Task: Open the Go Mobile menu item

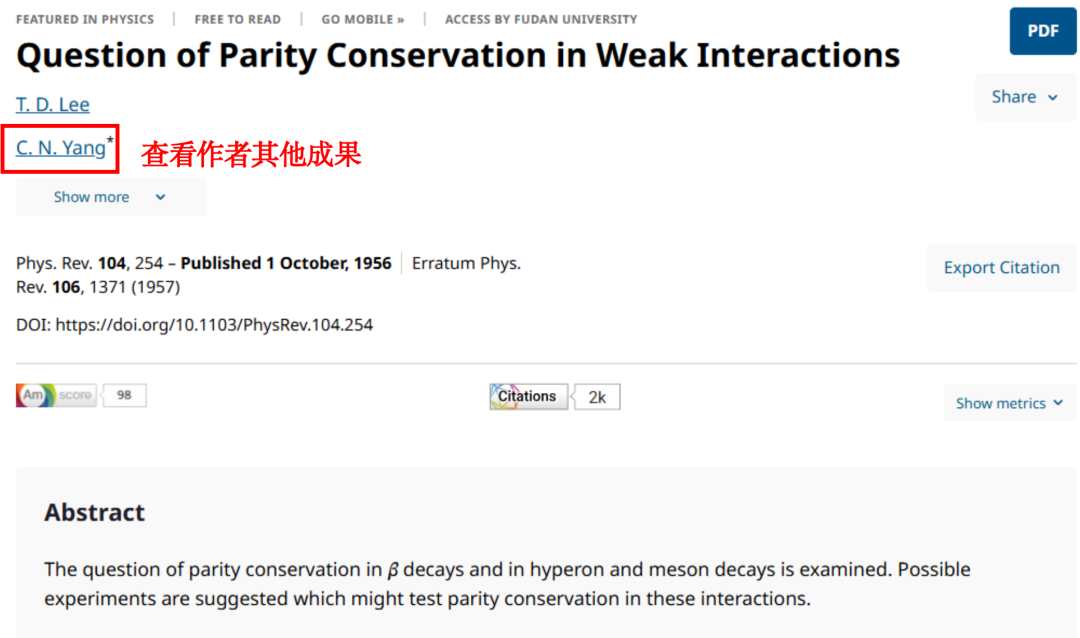Action: point(363,19)
